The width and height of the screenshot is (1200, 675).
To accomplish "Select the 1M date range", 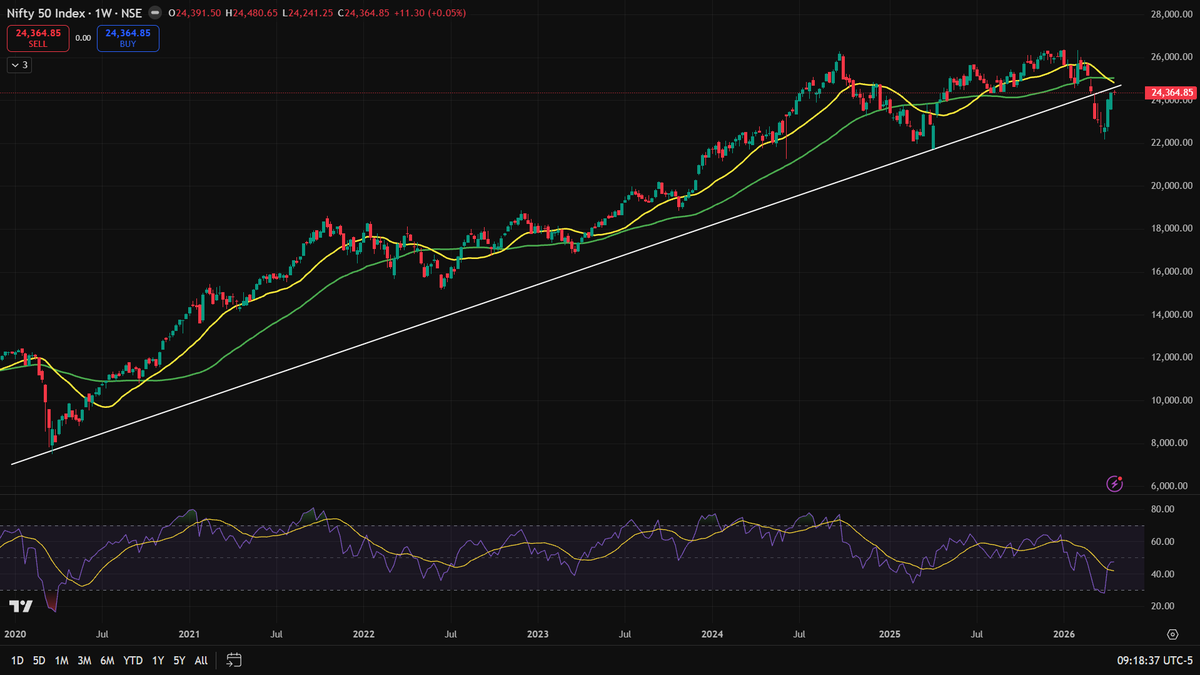I will [x=62, y=660].
